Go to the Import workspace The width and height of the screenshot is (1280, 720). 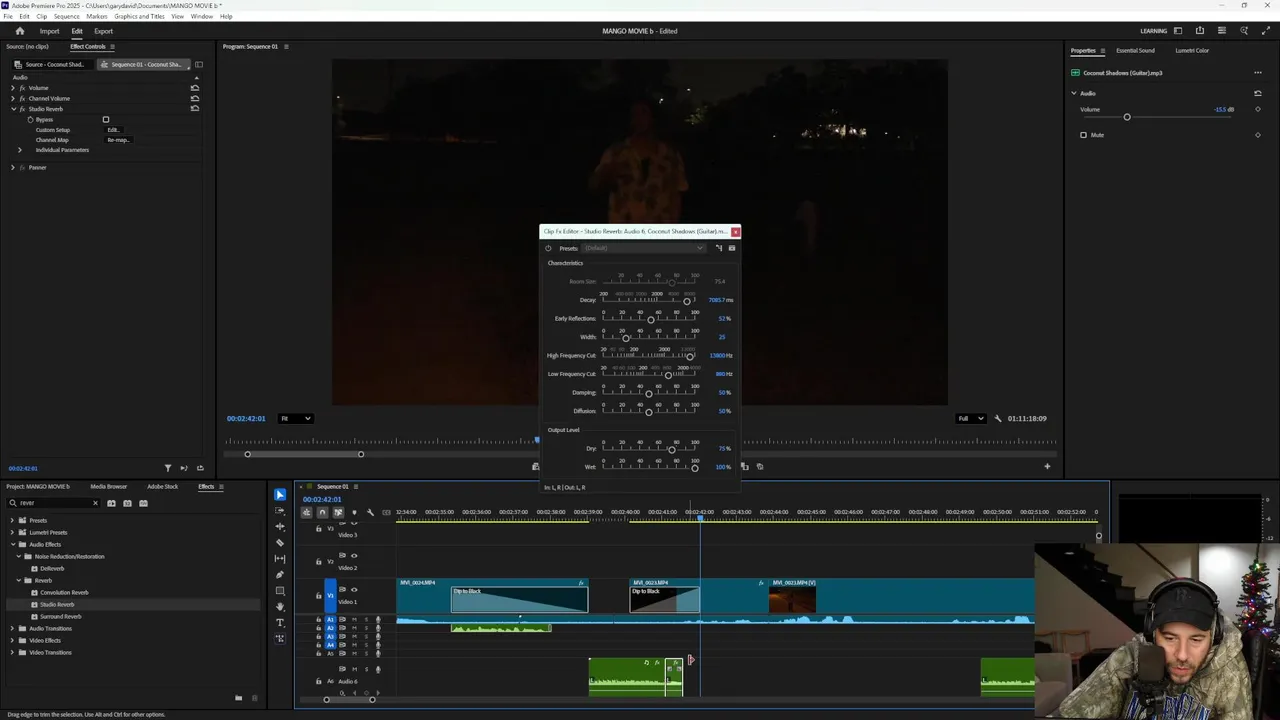tap(49, 31)
